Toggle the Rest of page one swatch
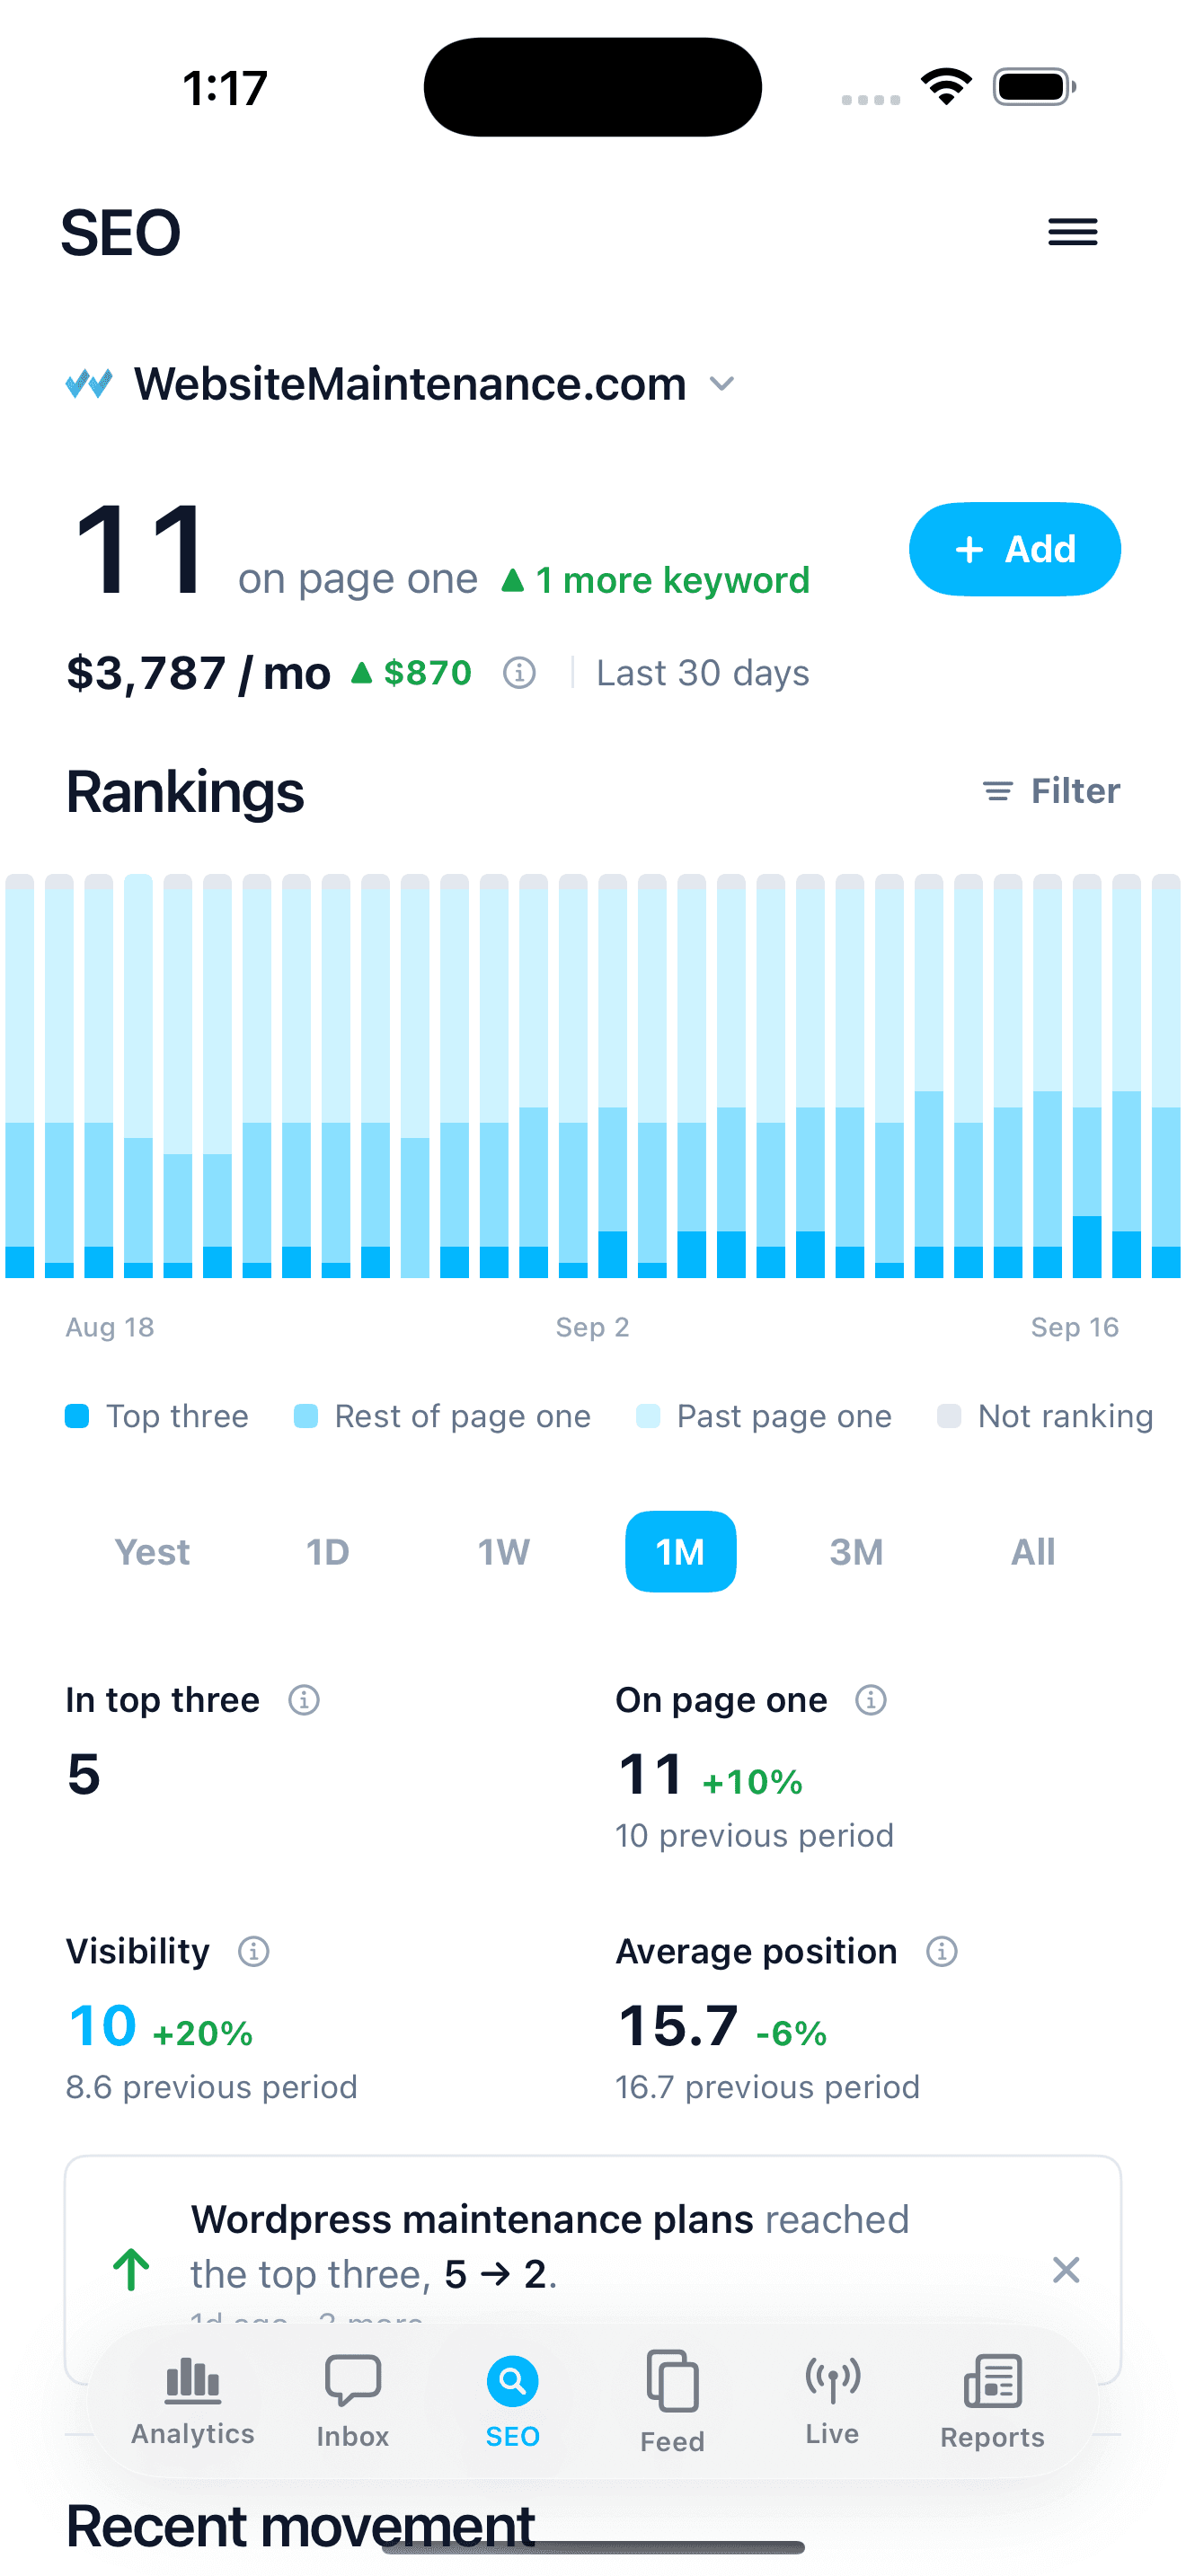Viewport: 1186px width, 2576px height. pyautogui.click(x=306, y=1416)
